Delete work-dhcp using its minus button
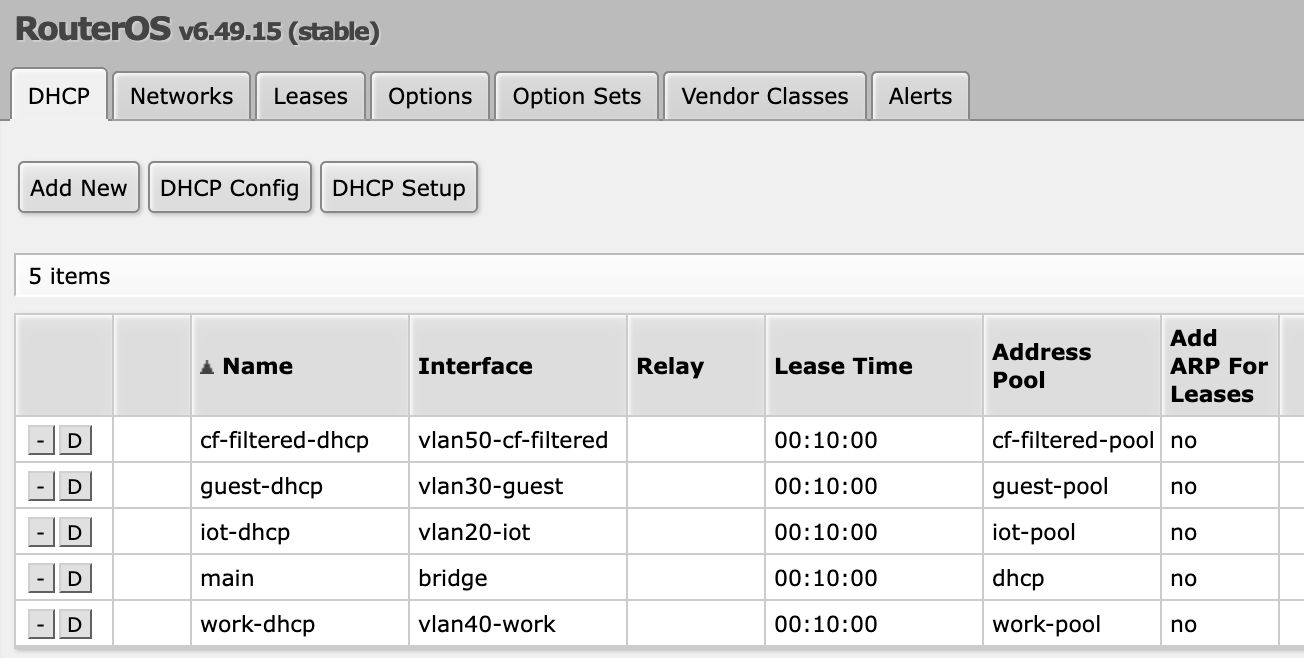 40,625
